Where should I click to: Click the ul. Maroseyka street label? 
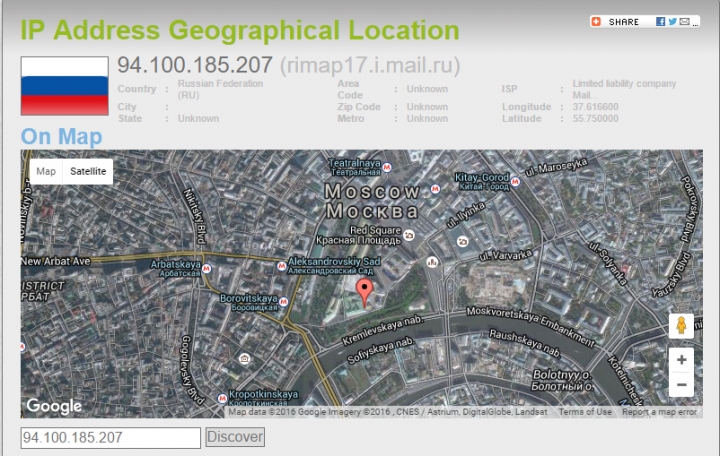[556, 167]
